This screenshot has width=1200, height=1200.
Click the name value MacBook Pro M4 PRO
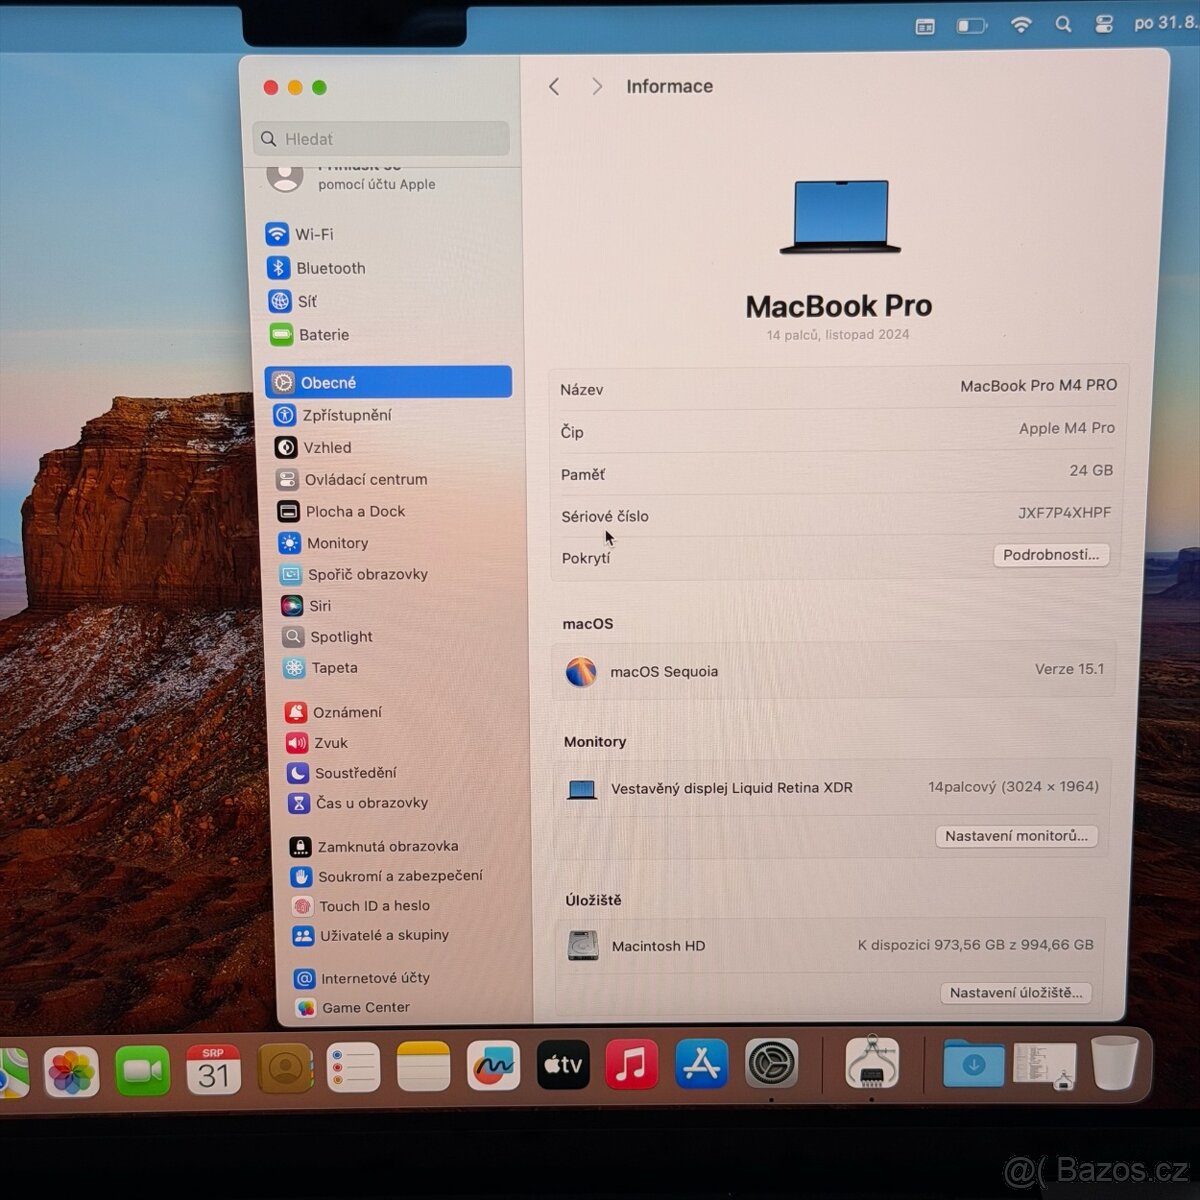pos(1038,385)
